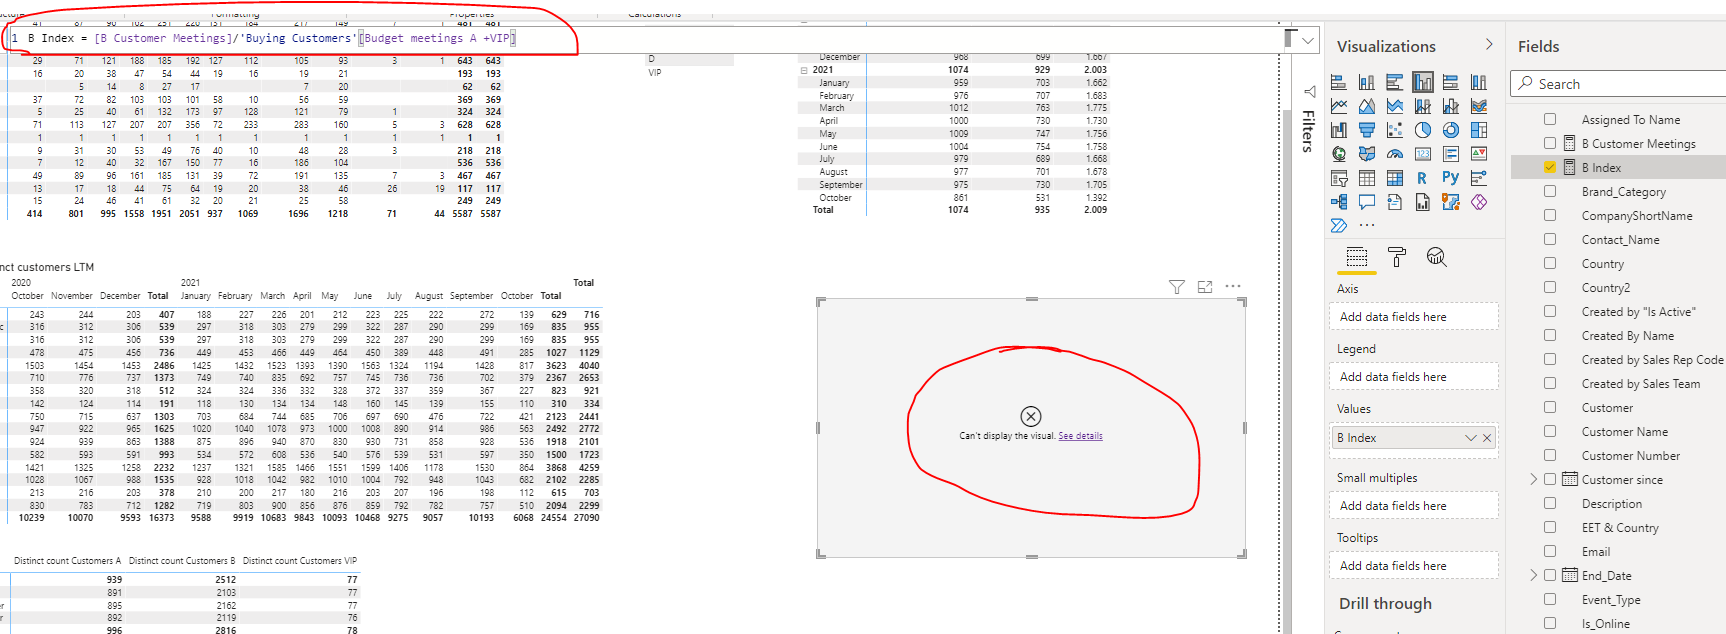Select the Ribbon chart visual
The height and width of the screenshot is (634, 1726).
pyautogui.click(x=1479, y=106)
